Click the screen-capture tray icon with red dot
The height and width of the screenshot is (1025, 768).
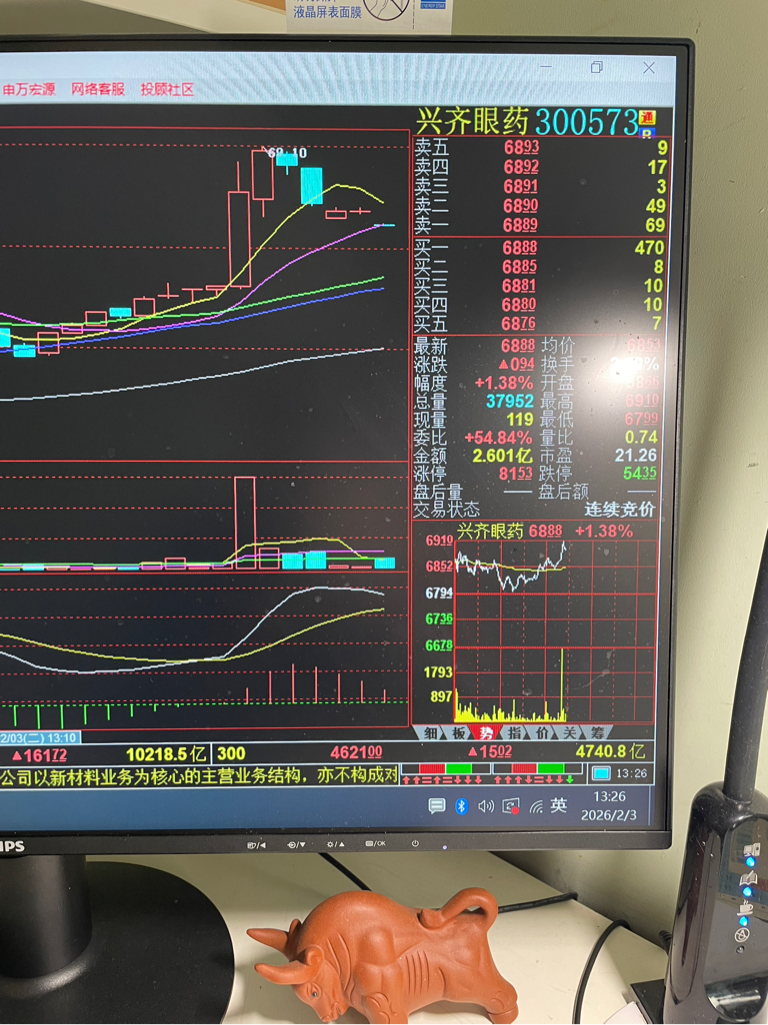[510, 806]
